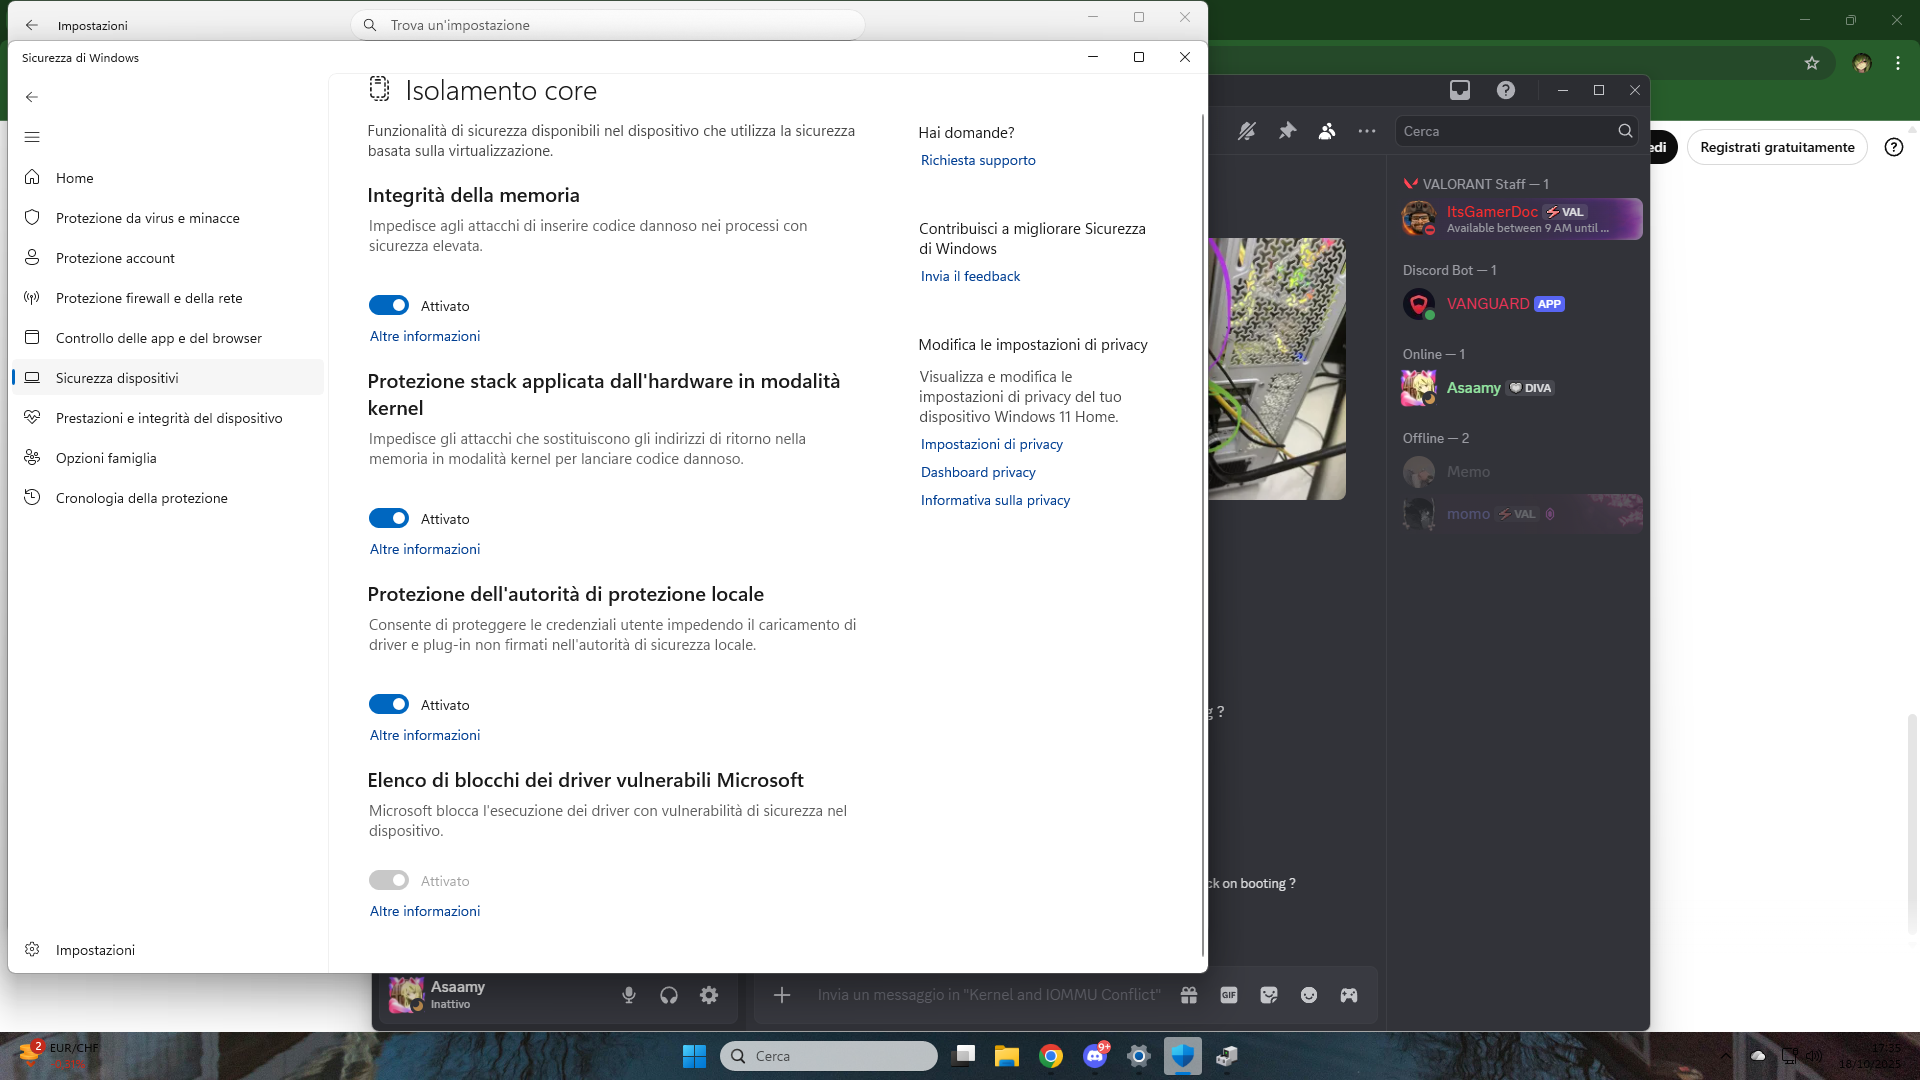
Task: Open Discord emoji picker
Action: point(1309,995)
